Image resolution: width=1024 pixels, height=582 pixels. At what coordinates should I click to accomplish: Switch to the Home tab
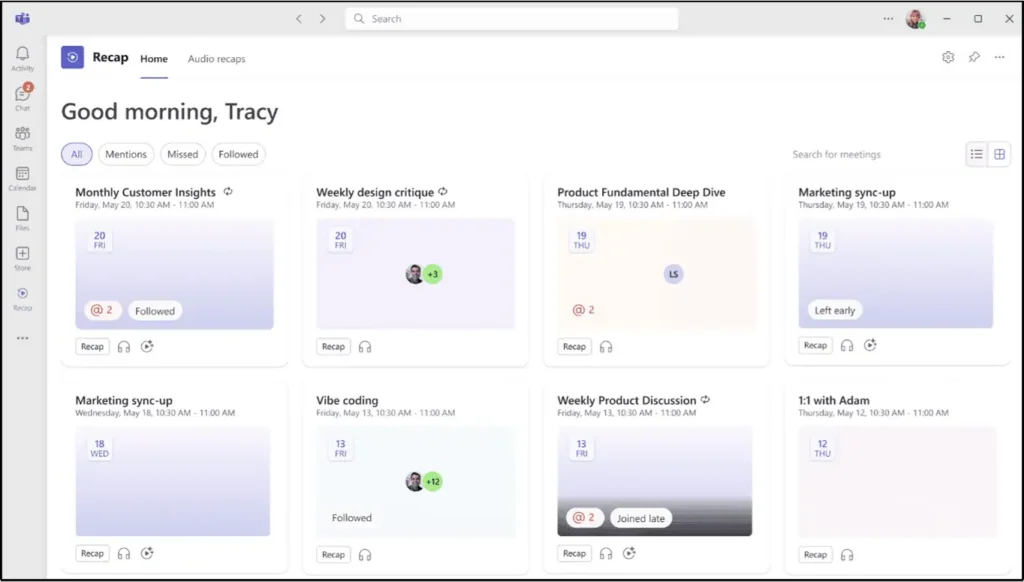pyautogui.click(x=154, y=59)
